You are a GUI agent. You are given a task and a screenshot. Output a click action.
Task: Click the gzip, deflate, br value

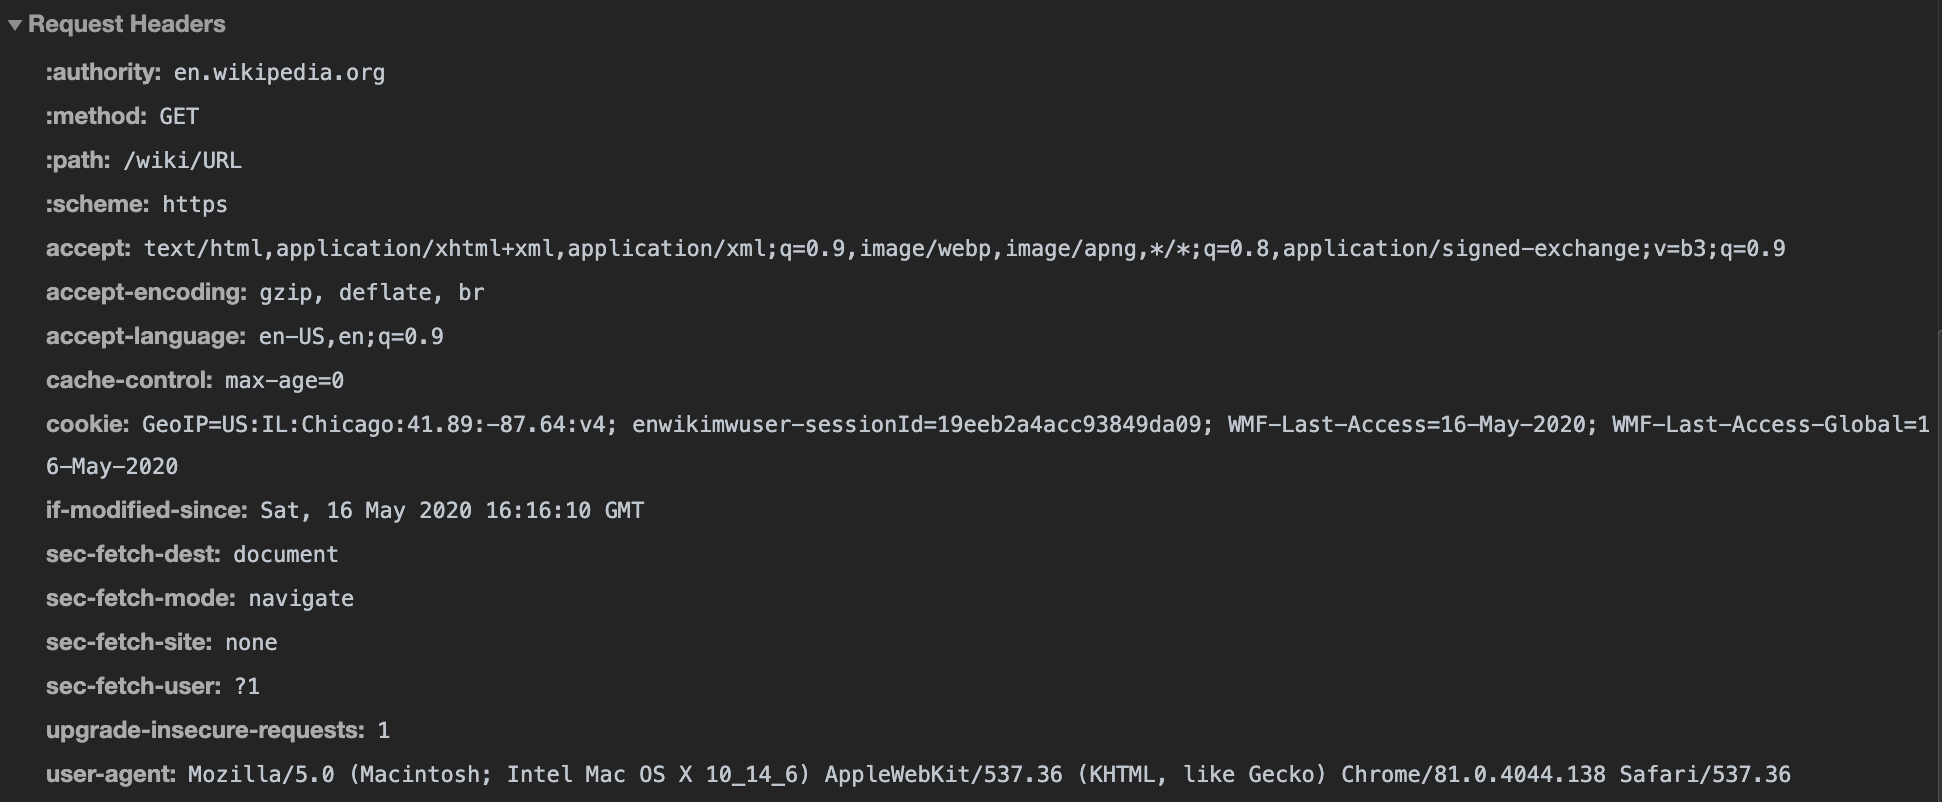(x=371, y=292)
